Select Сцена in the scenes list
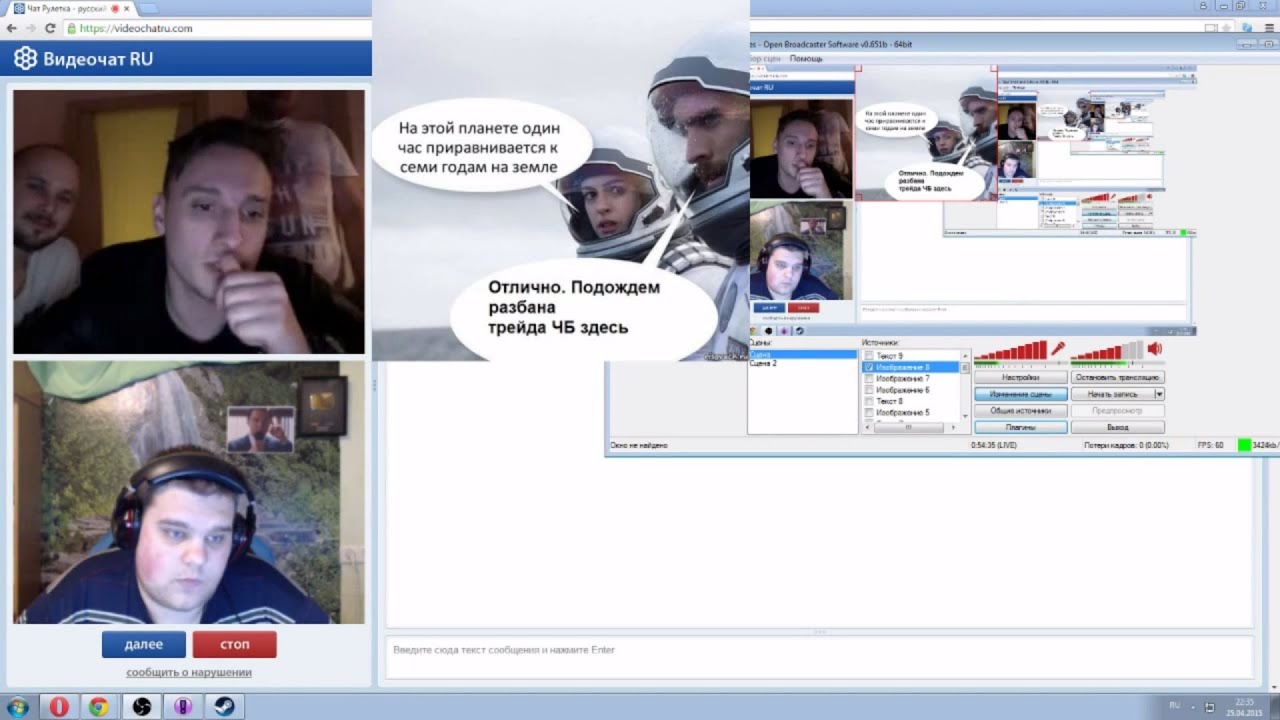 (x=803, y=355)
